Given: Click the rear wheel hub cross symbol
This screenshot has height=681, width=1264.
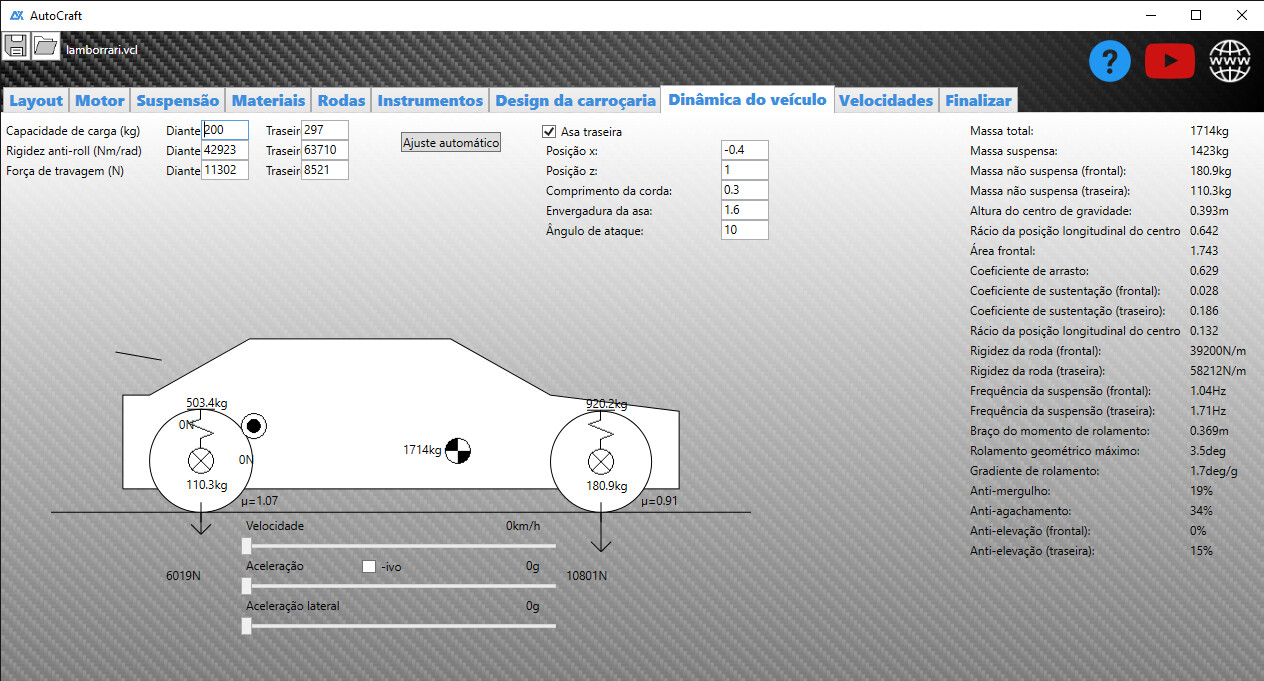Looking at the screenshot, I should pos(202,461).
